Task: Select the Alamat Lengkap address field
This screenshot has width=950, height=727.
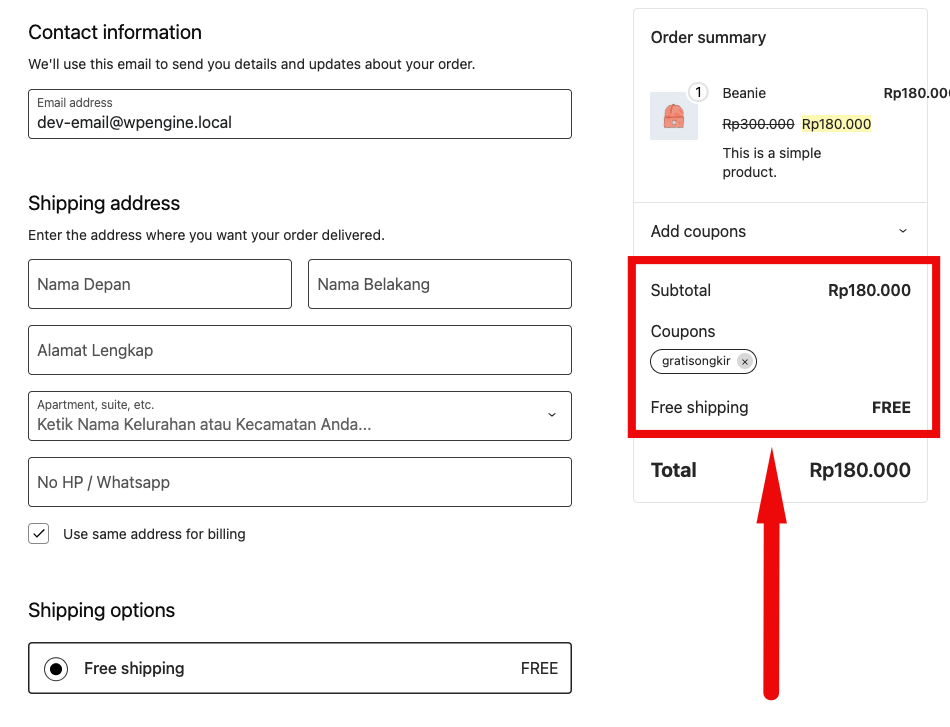Action: pyautogui.click(x=300, y=350)
